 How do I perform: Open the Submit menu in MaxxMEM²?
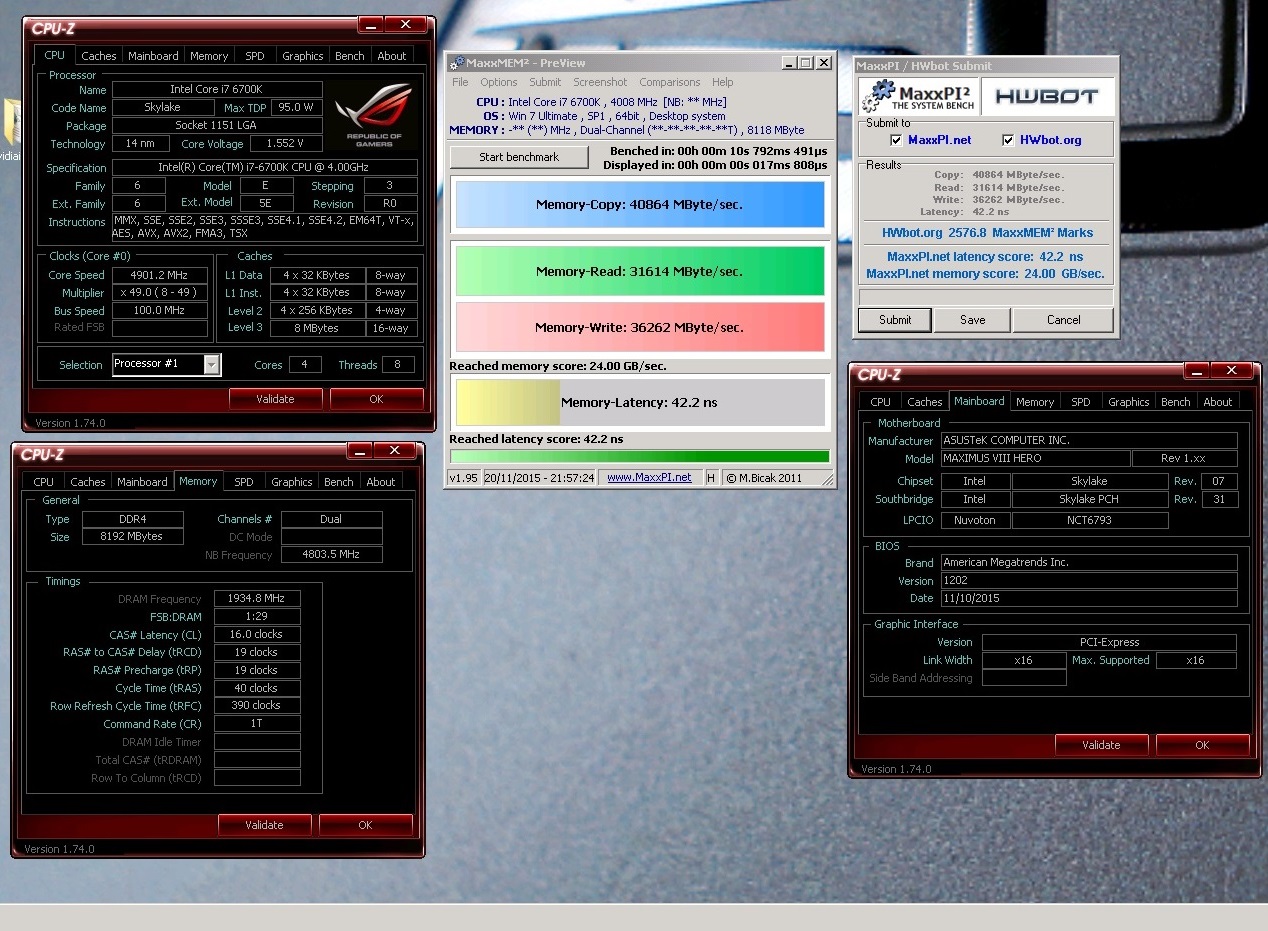click(545, 82)
